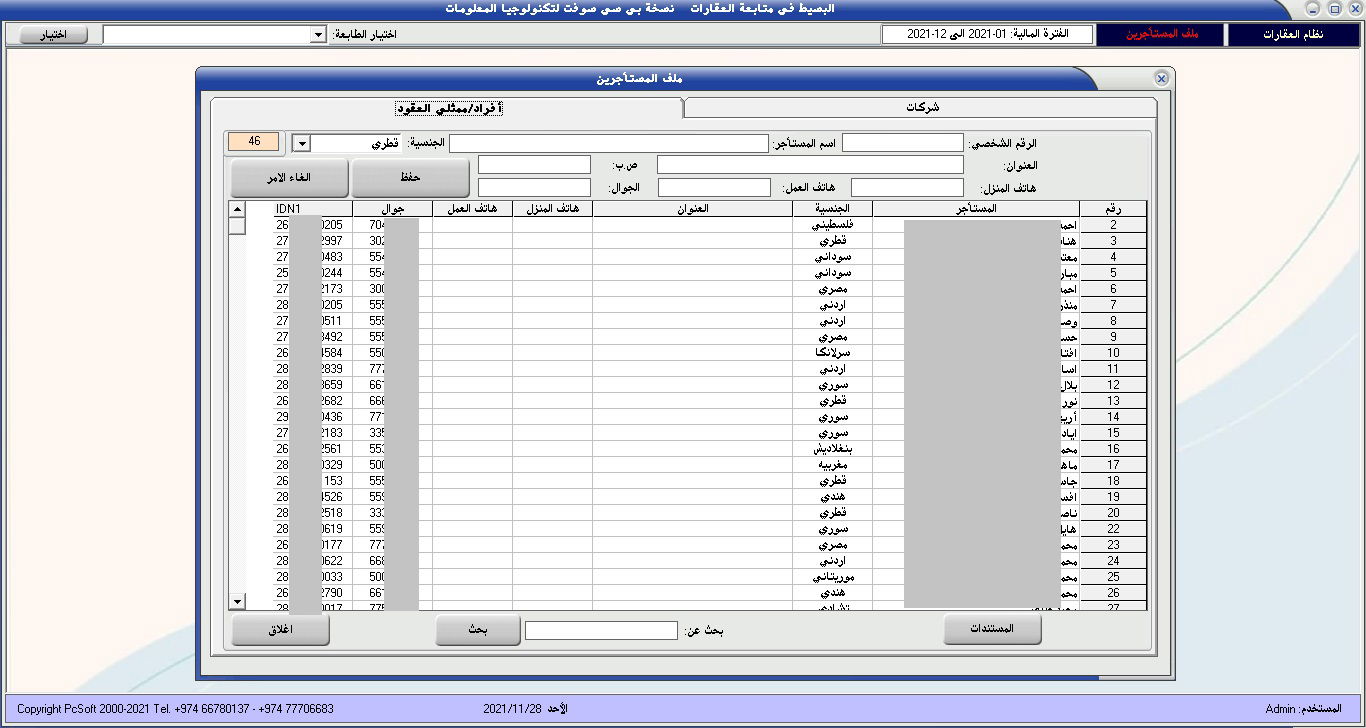Close the tenants file dialog with X

[x=1161, y=78]
